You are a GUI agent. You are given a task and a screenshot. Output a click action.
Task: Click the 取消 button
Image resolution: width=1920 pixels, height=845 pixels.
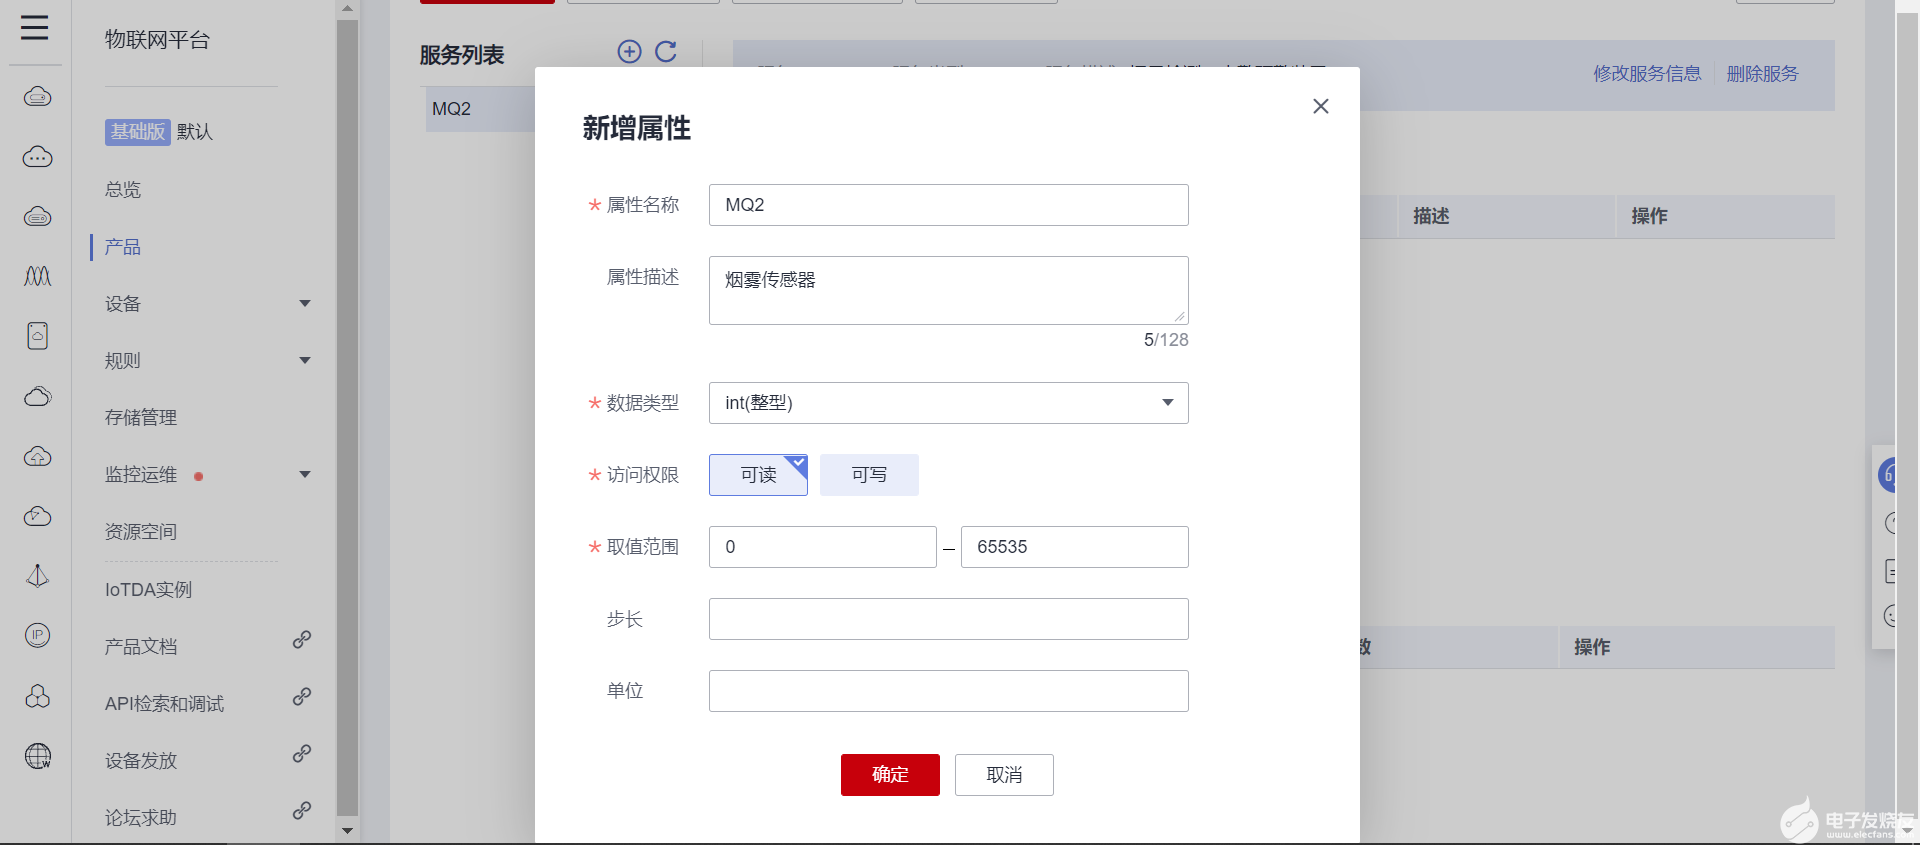point(1004,775)
